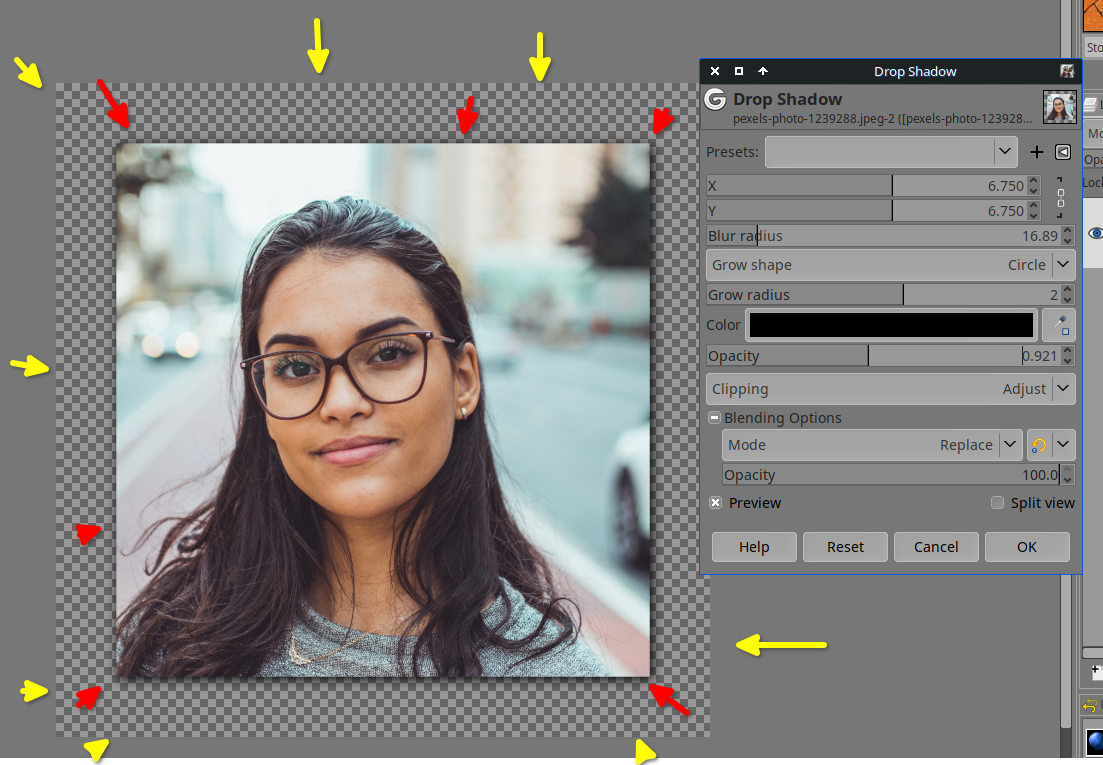Confirm the drop shadow with OK
The width and height of the screenshot is (1103, 765).
[x=1027, y=547]
